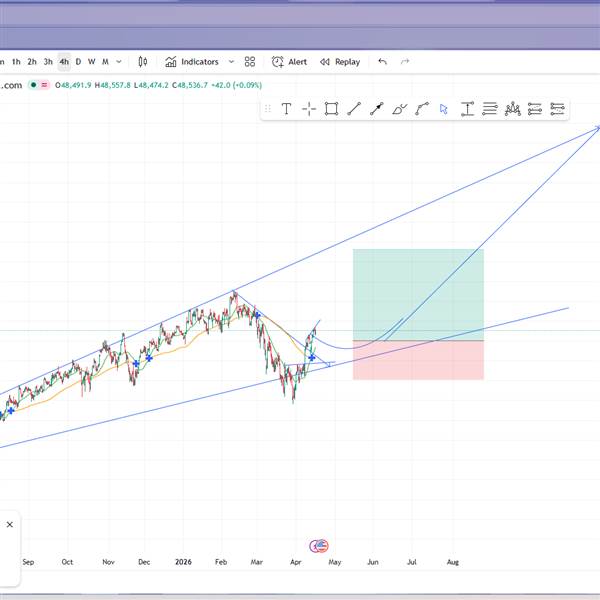Select the arrow pointer cursor tool
This screenshot has height=600, width=600.
444,109
